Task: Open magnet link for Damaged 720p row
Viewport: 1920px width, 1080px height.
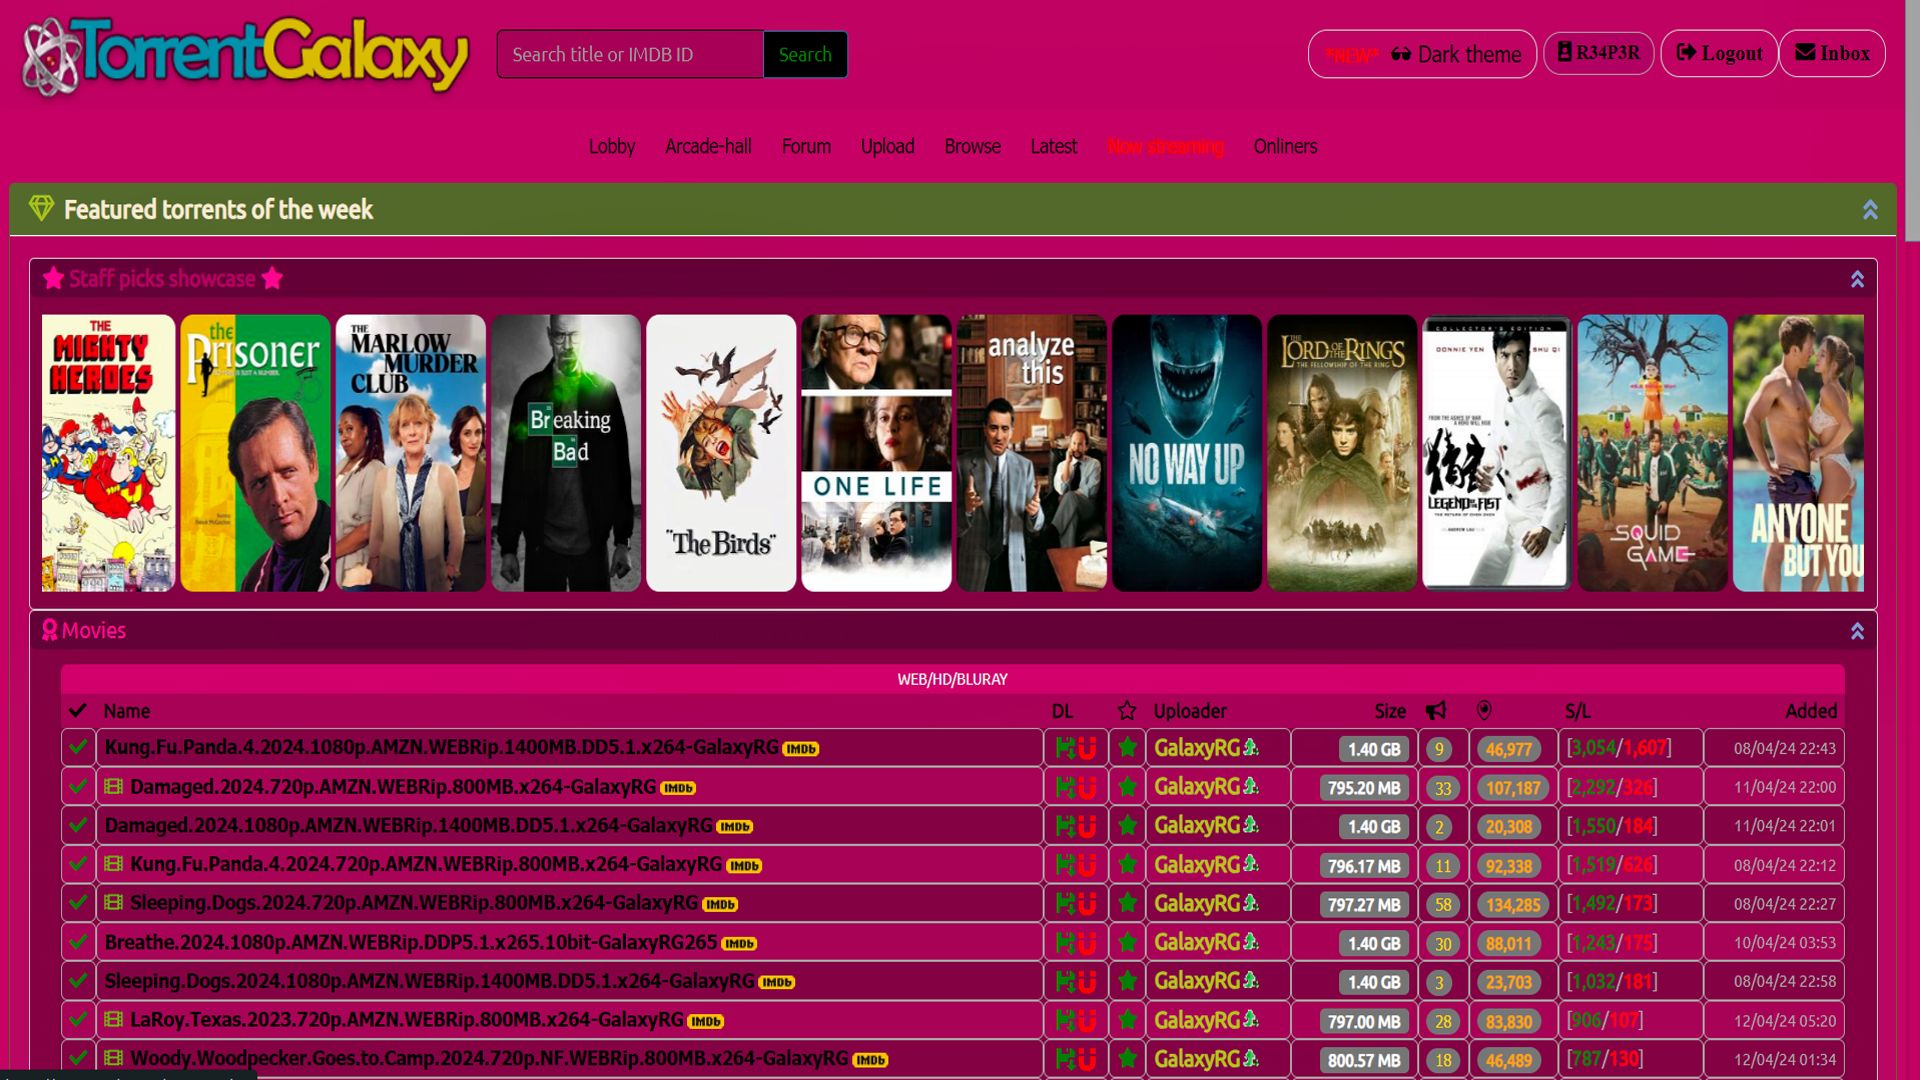Action: click(1087, 787)
